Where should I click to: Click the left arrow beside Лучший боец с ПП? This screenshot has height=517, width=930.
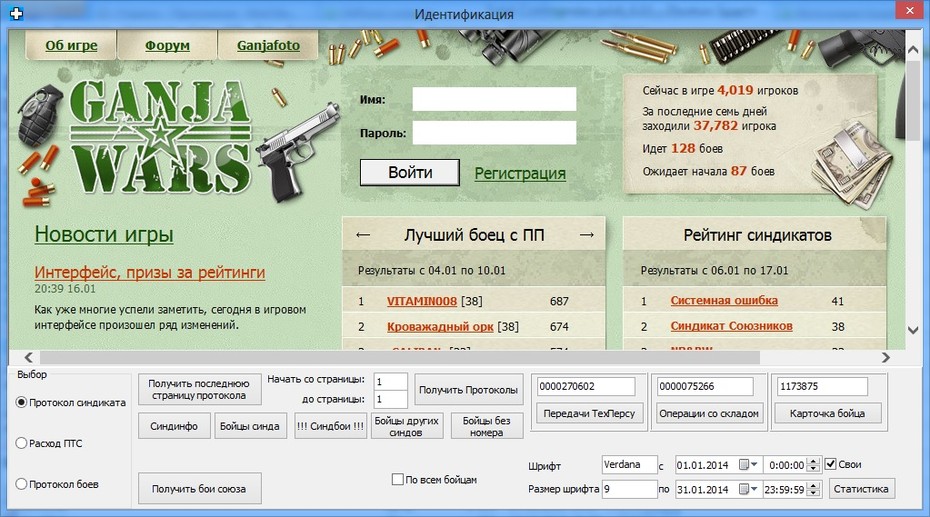pyautogui.click(x=363, y=235)
